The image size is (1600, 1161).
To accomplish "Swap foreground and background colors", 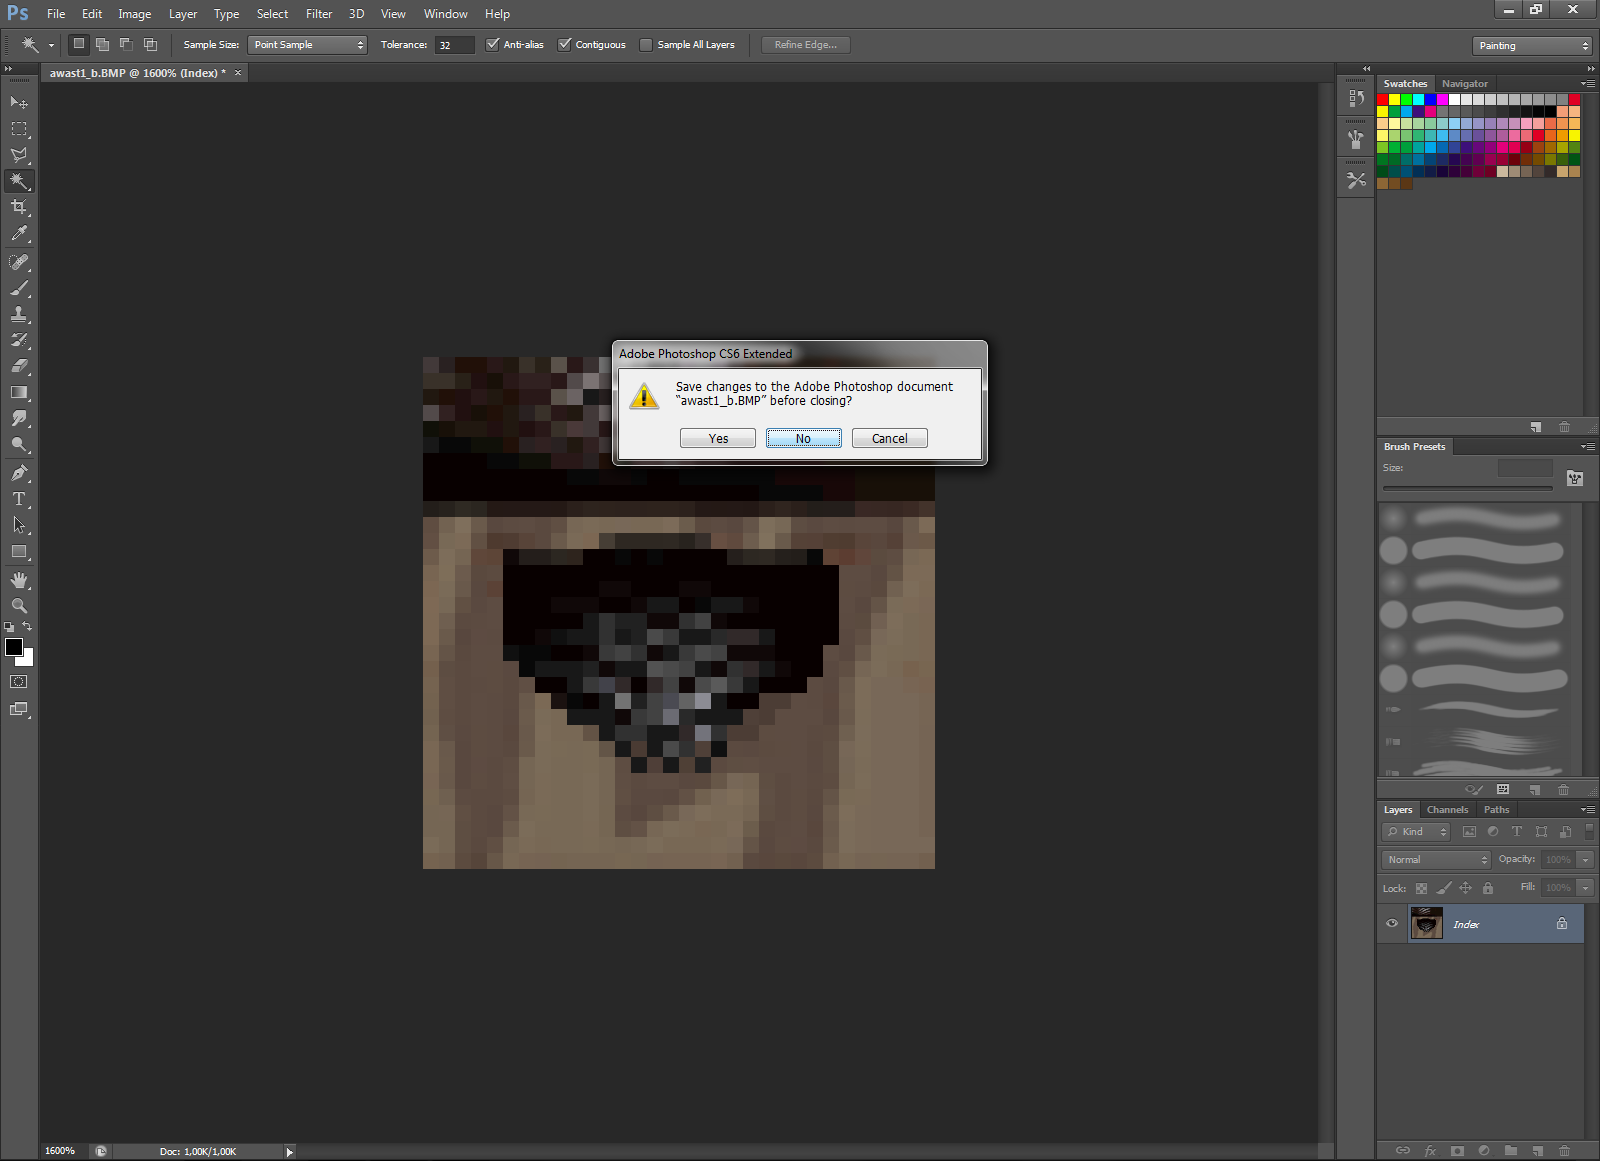I will (27, 627).
